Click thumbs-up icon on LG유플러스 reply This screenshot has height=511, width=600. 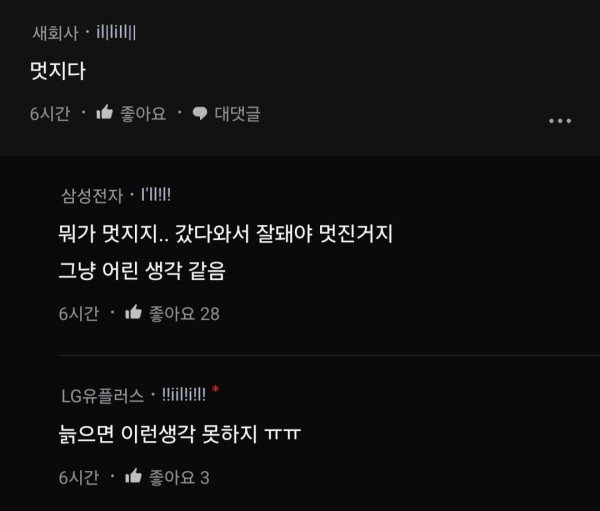point(134,476)
